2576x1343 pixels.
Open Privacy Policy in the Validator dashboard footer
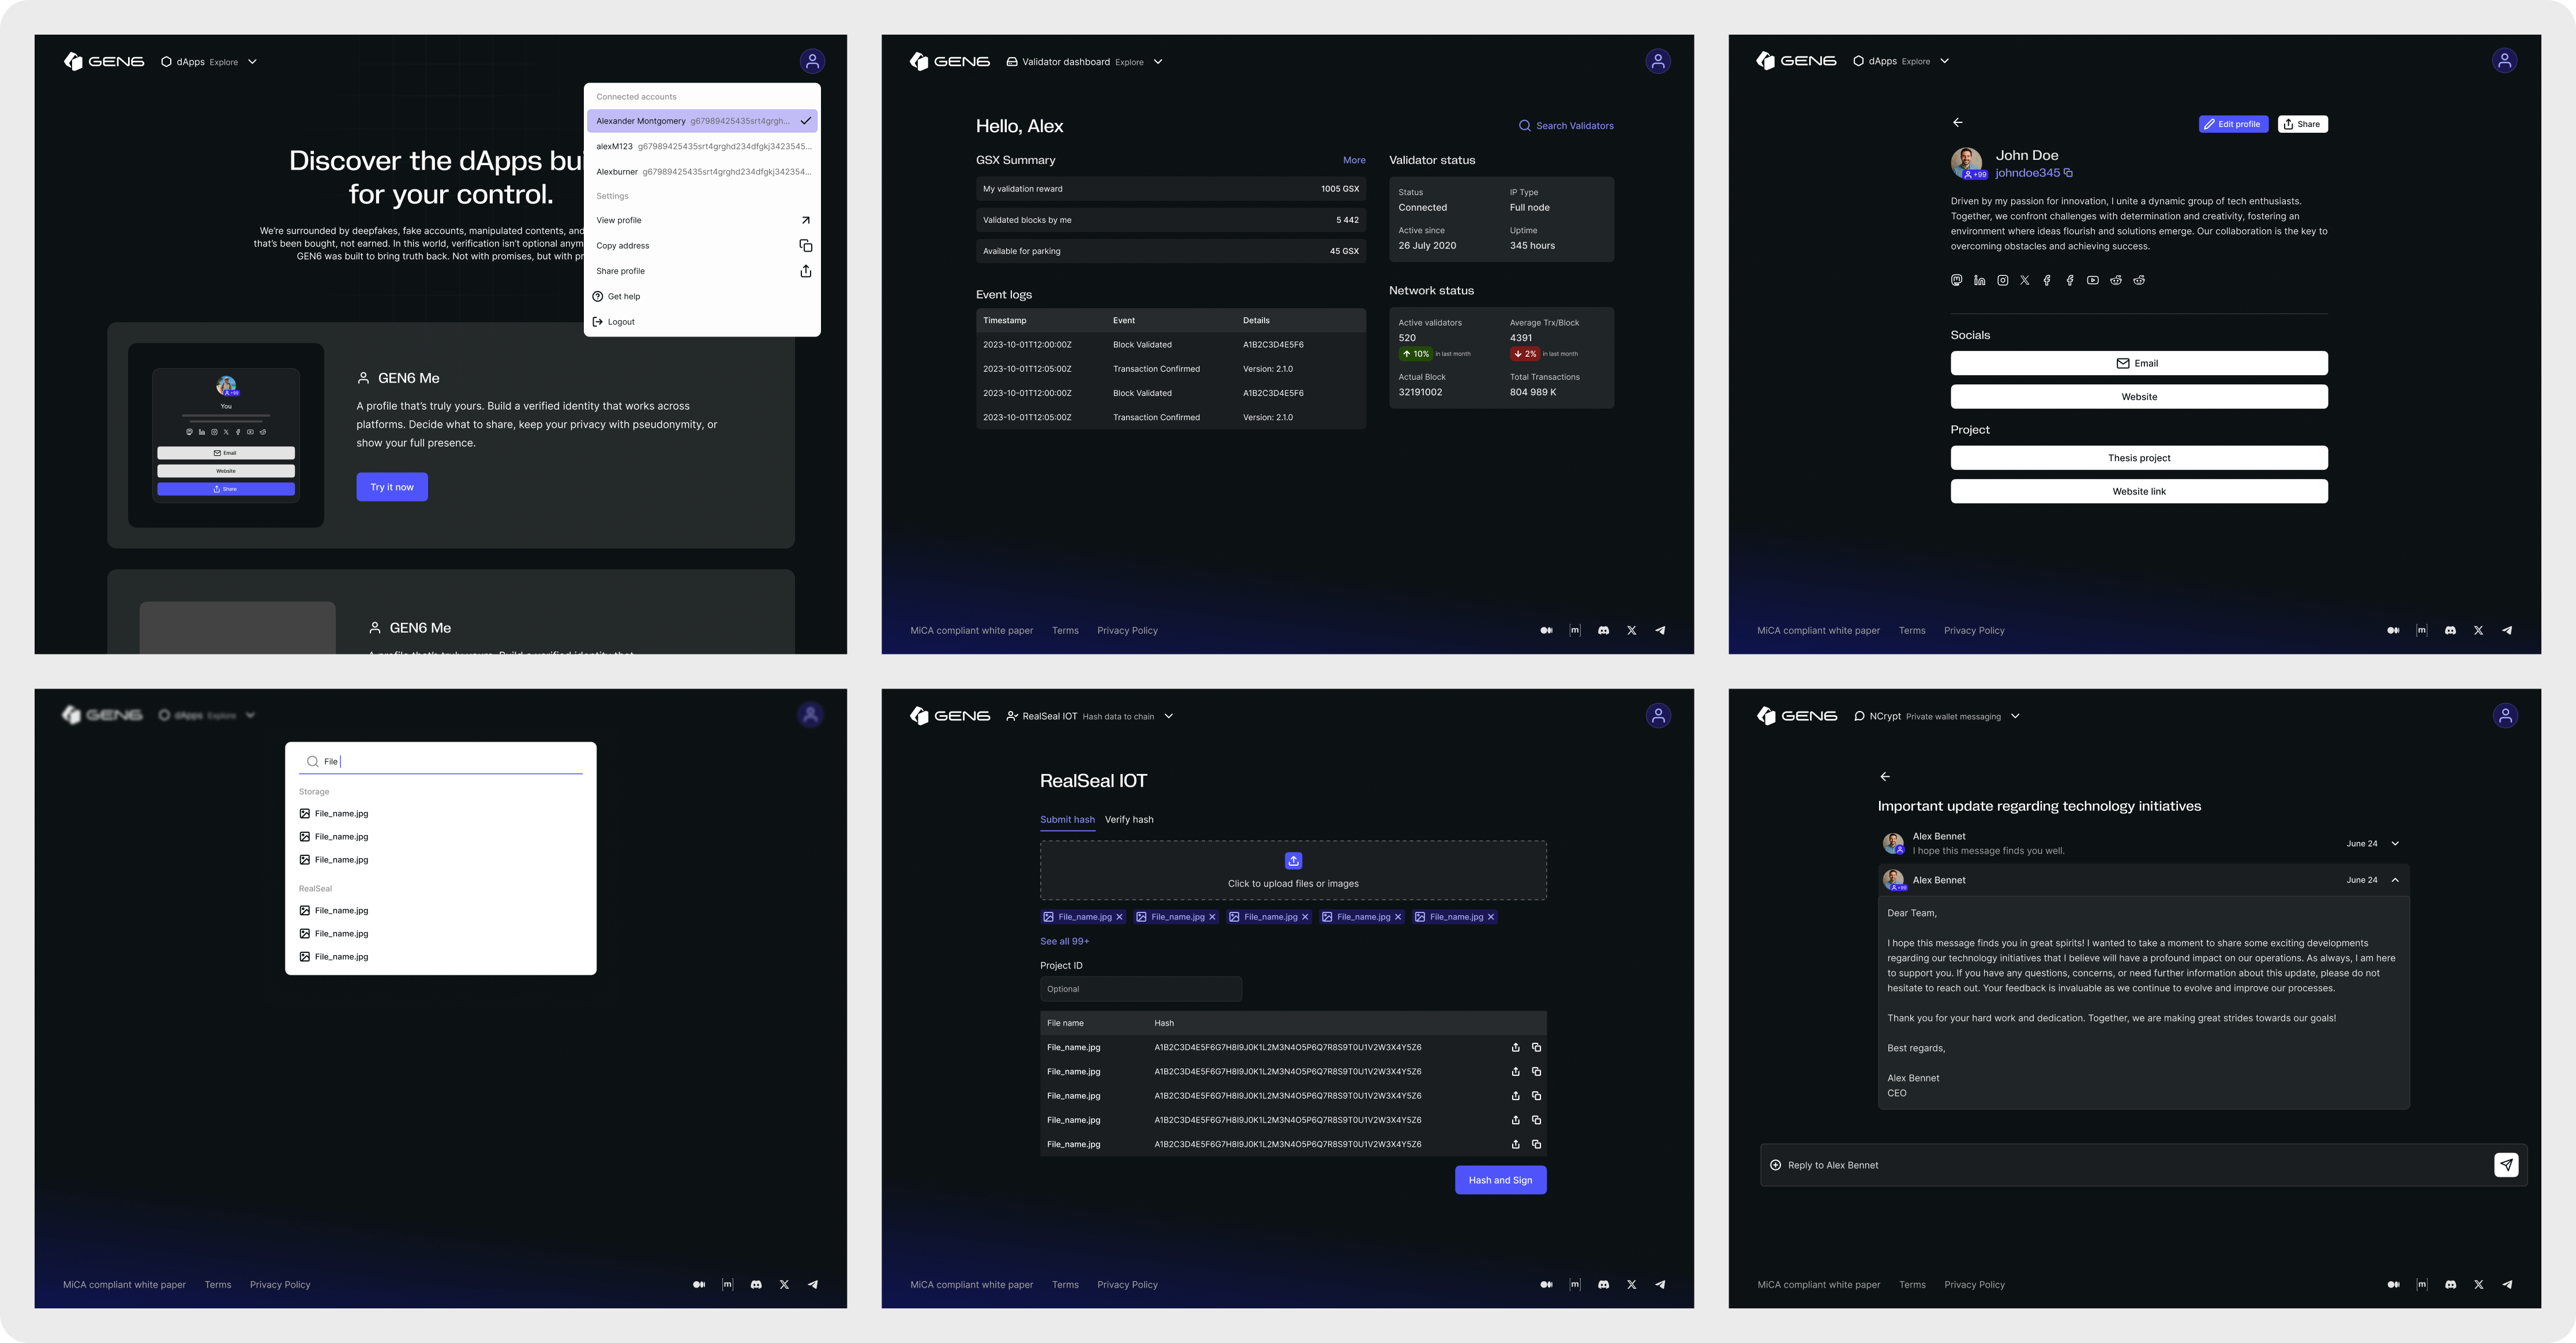pyautogui.click(x=1127, y=630)
